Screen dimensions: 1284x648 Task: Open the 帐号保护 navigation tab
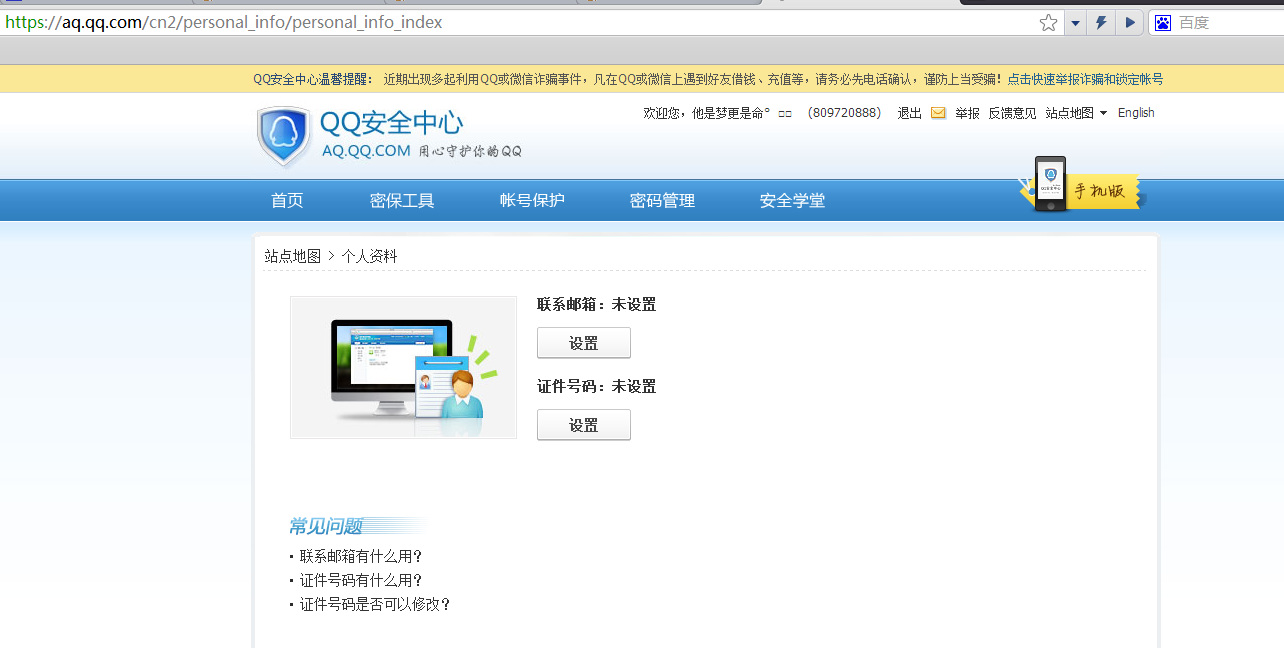tap(532, 201)
